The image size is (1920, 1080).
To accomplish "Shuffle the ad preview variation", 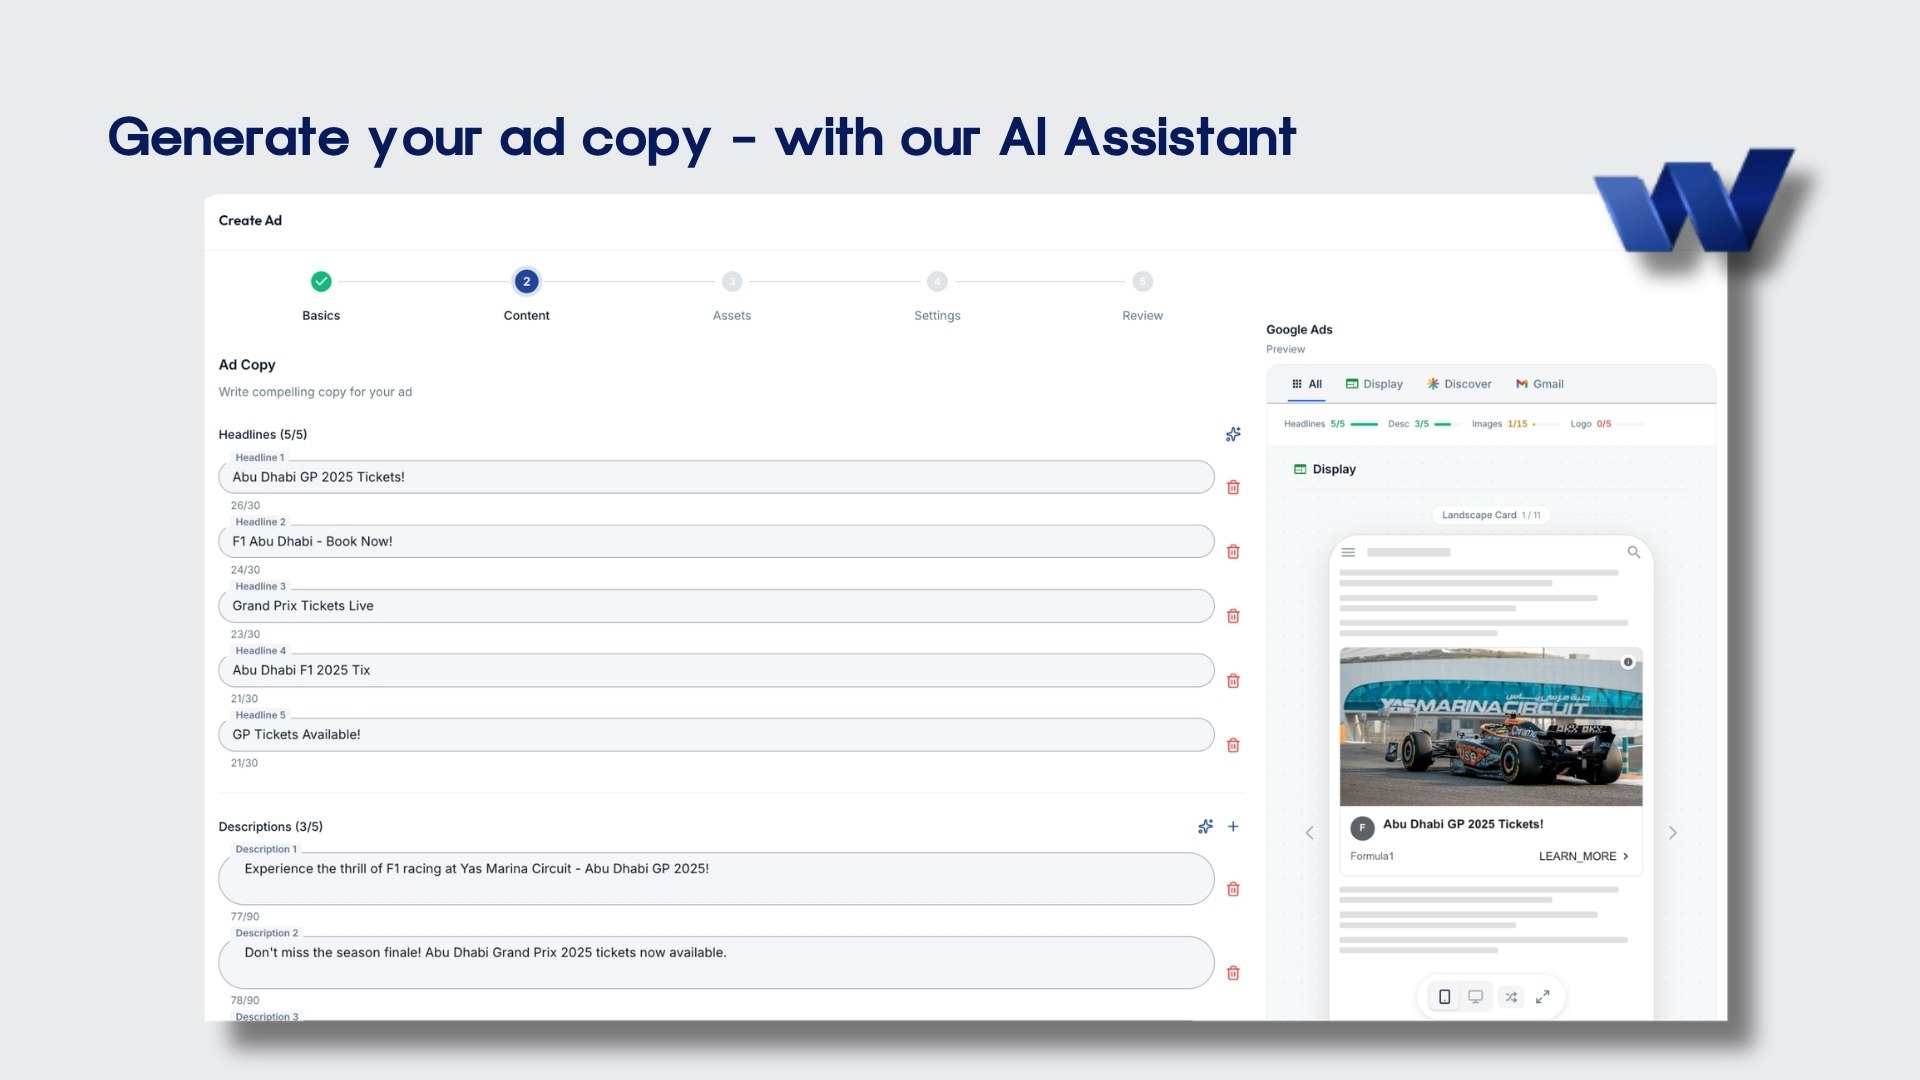I will [1511, 997].
